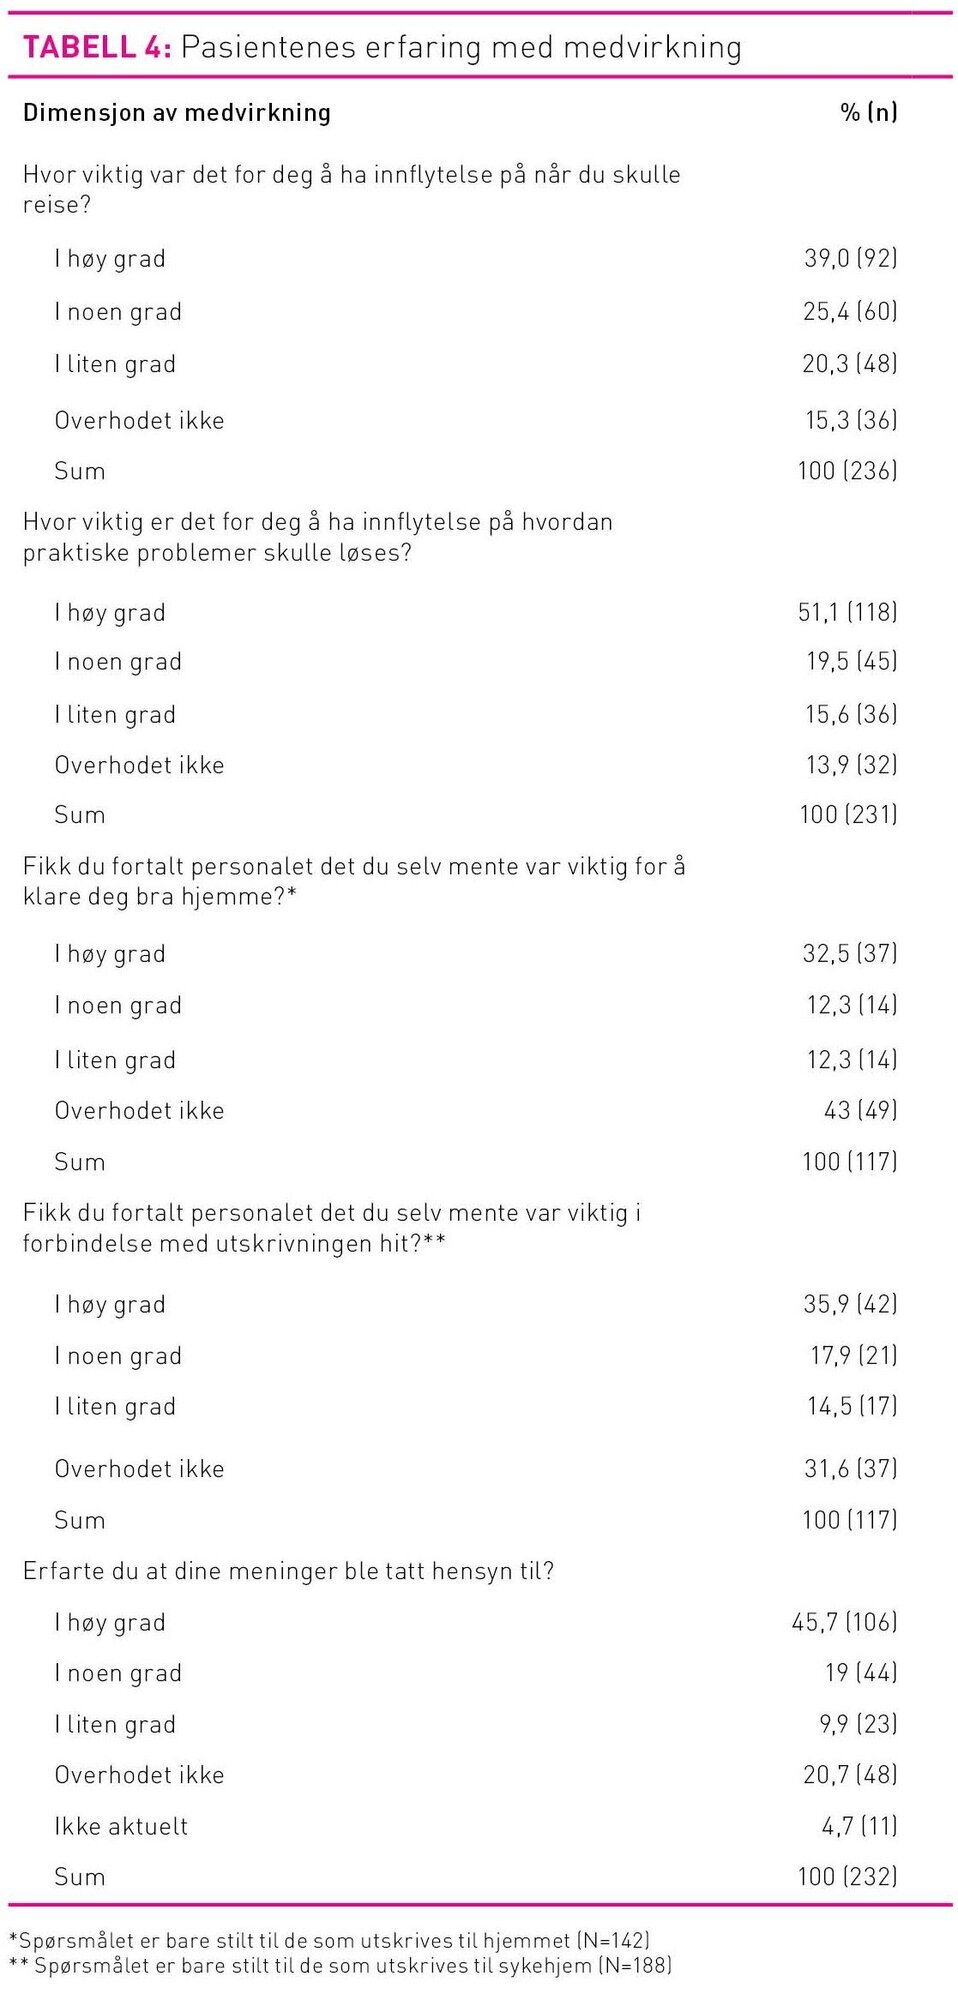Select the value '45,7 (106)'
Image resolution: width=958 pixels, height=2000 pixels.
tap(844, 1622)
